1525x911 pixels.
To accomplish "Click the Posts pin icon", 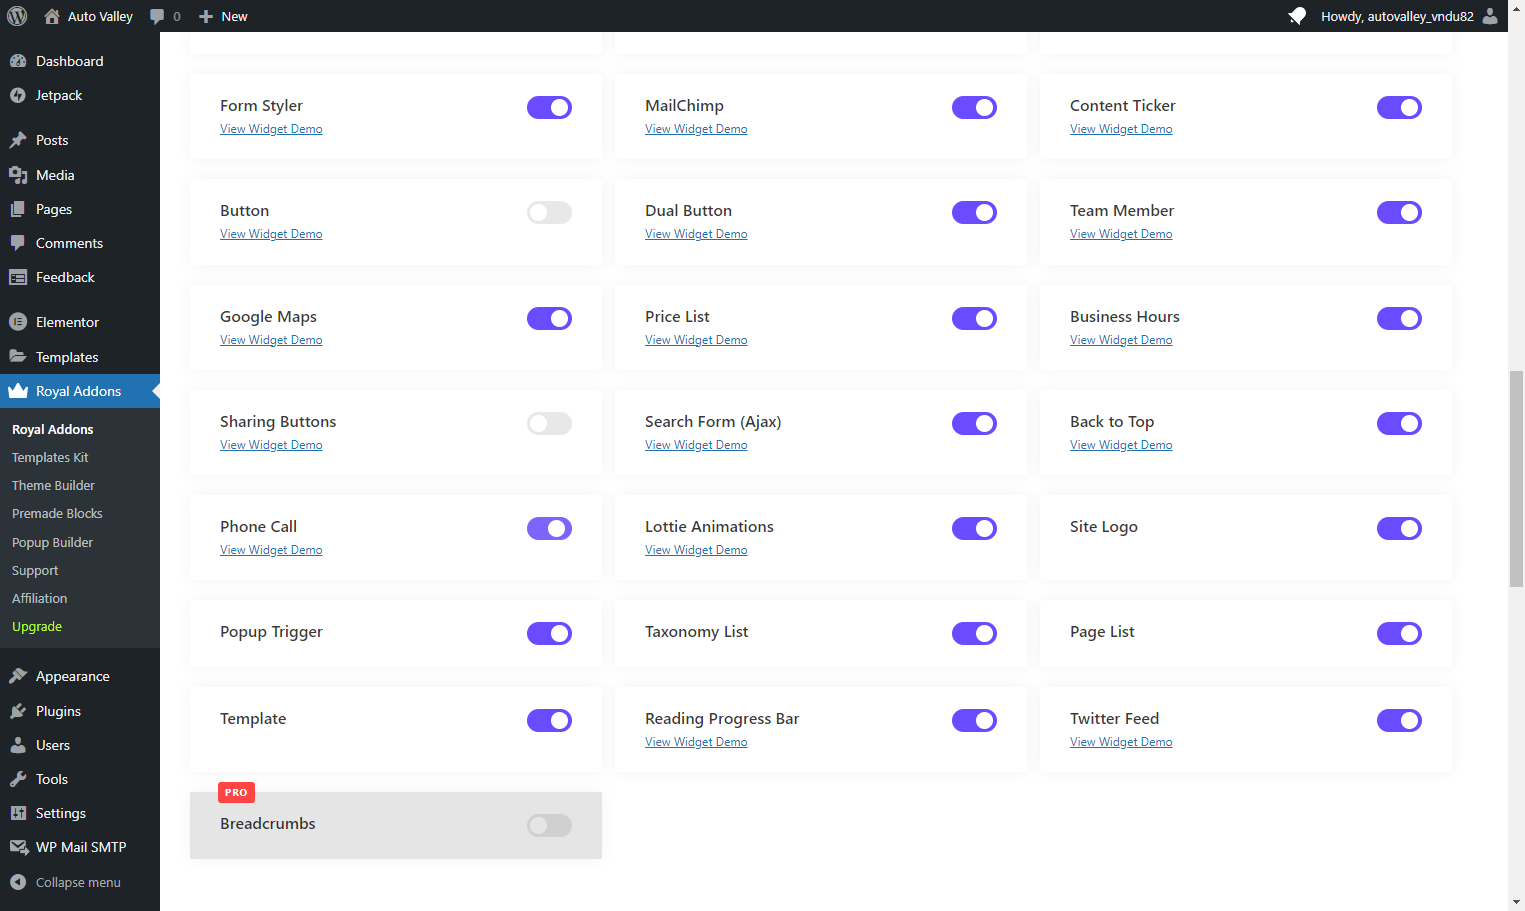I will [18, 140].
